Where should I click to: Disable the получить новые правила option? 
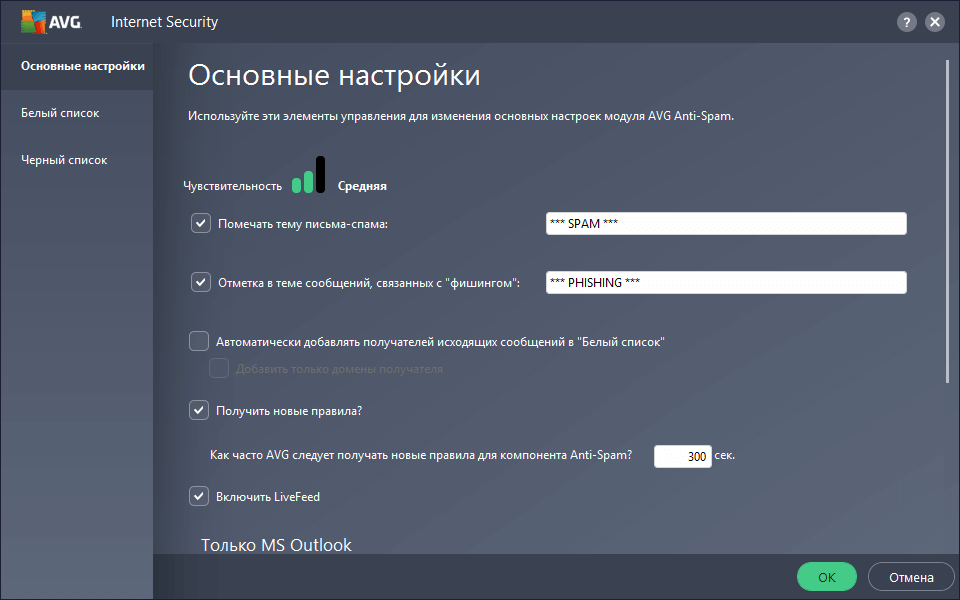(x=199, y=410)
